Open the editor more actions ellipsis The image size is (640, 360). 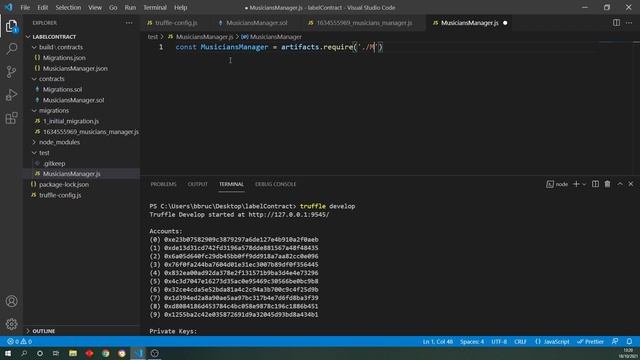629,23
